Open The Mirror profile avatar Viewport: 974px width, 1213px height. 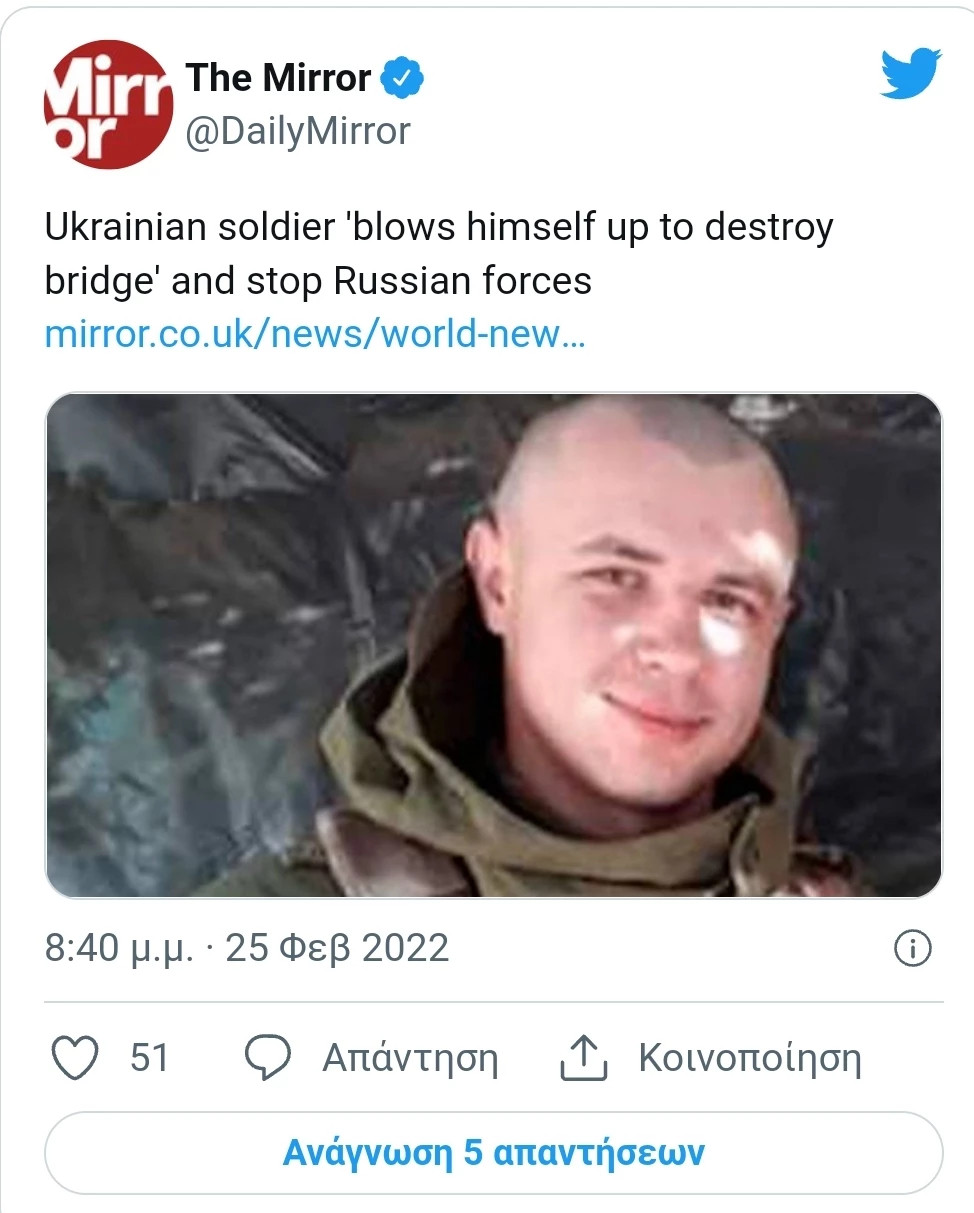pyautogui.click(x=108, y=104)
